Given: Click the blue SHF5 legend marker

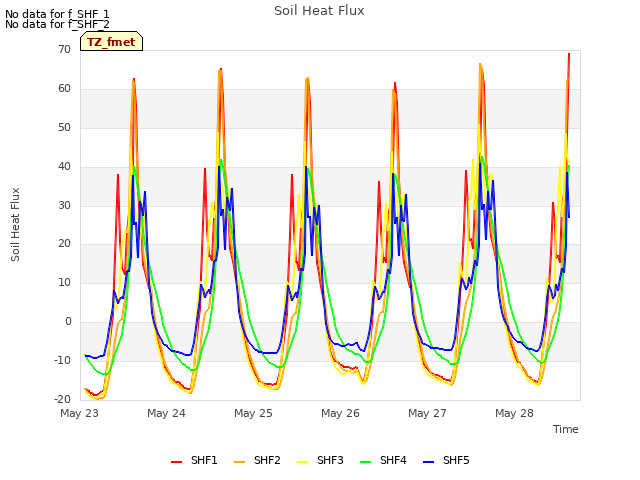Looking at the screenshot, I should (428, 462).
